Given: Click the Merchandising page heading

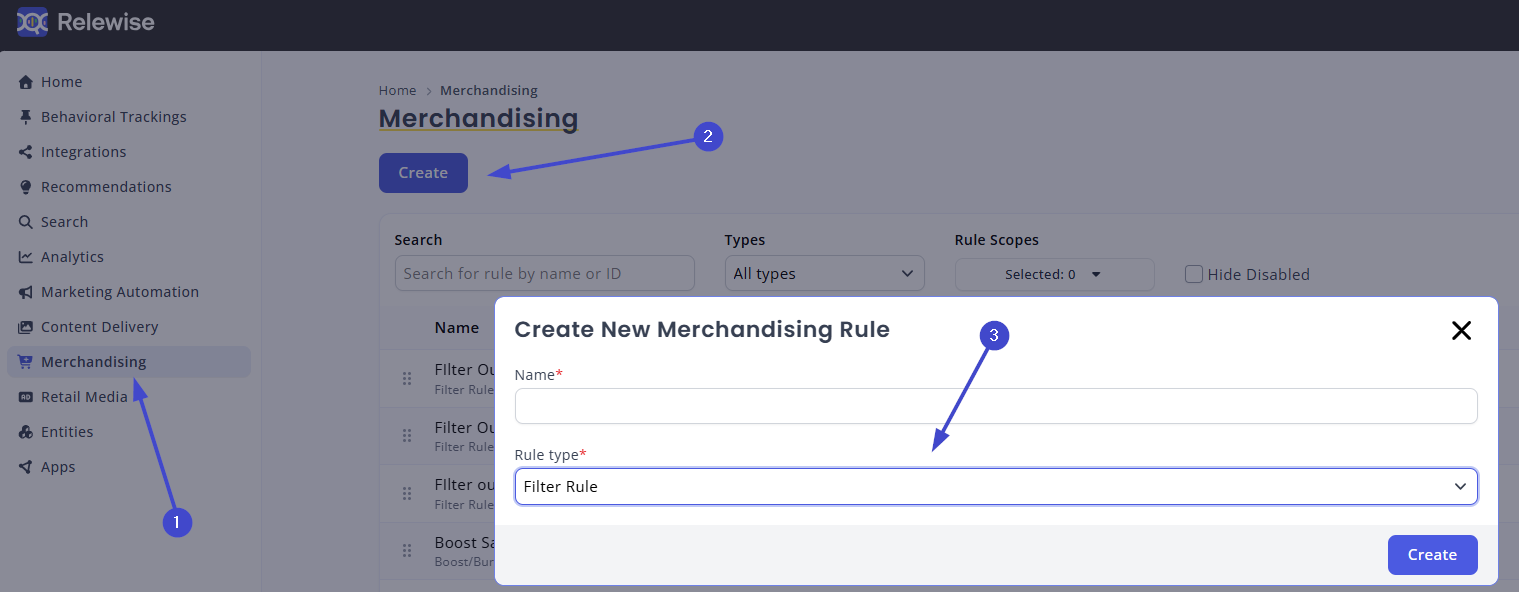Looking at the screenshot, I should pos(479,119).
